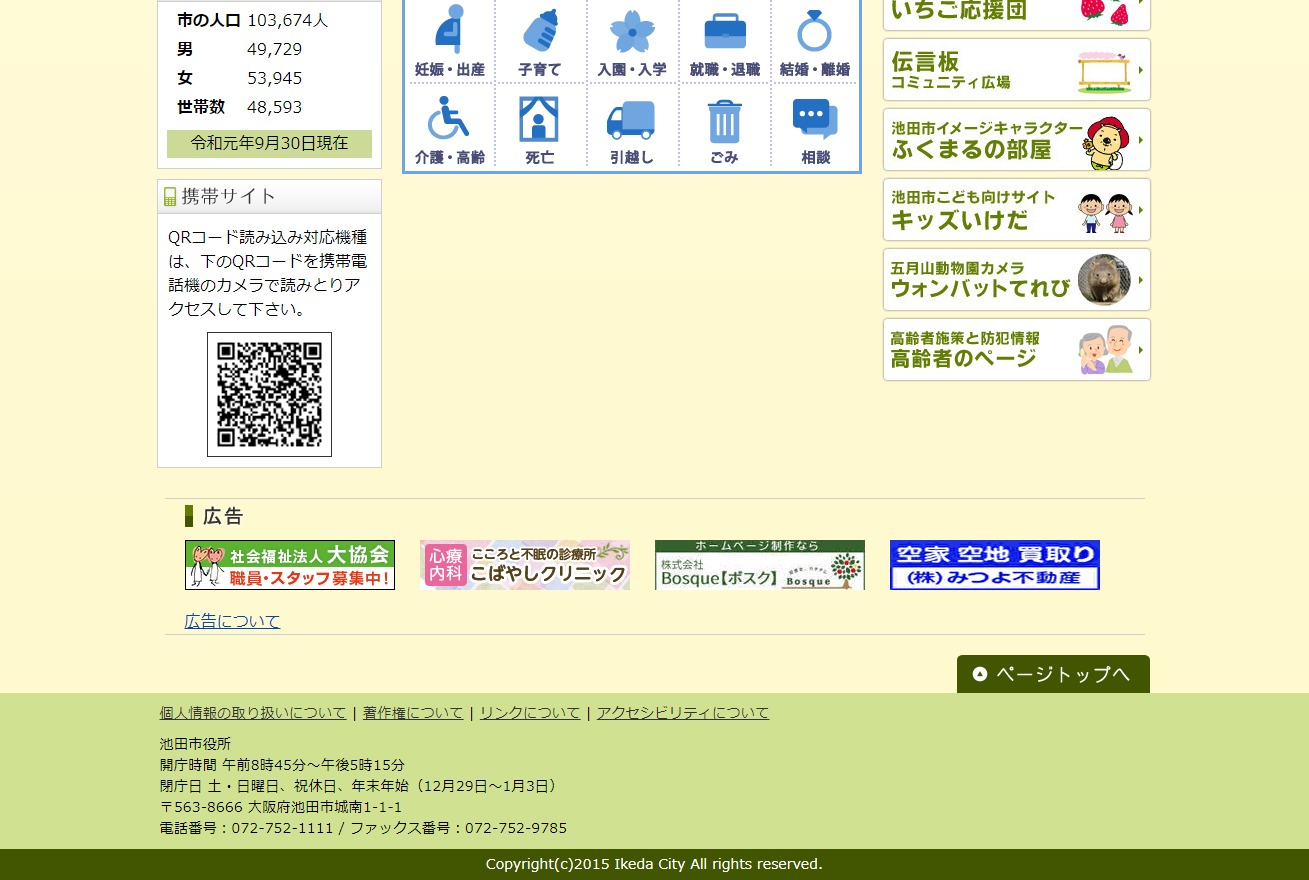Jump to page top with ページトップへ

[x=1053, y=674]
